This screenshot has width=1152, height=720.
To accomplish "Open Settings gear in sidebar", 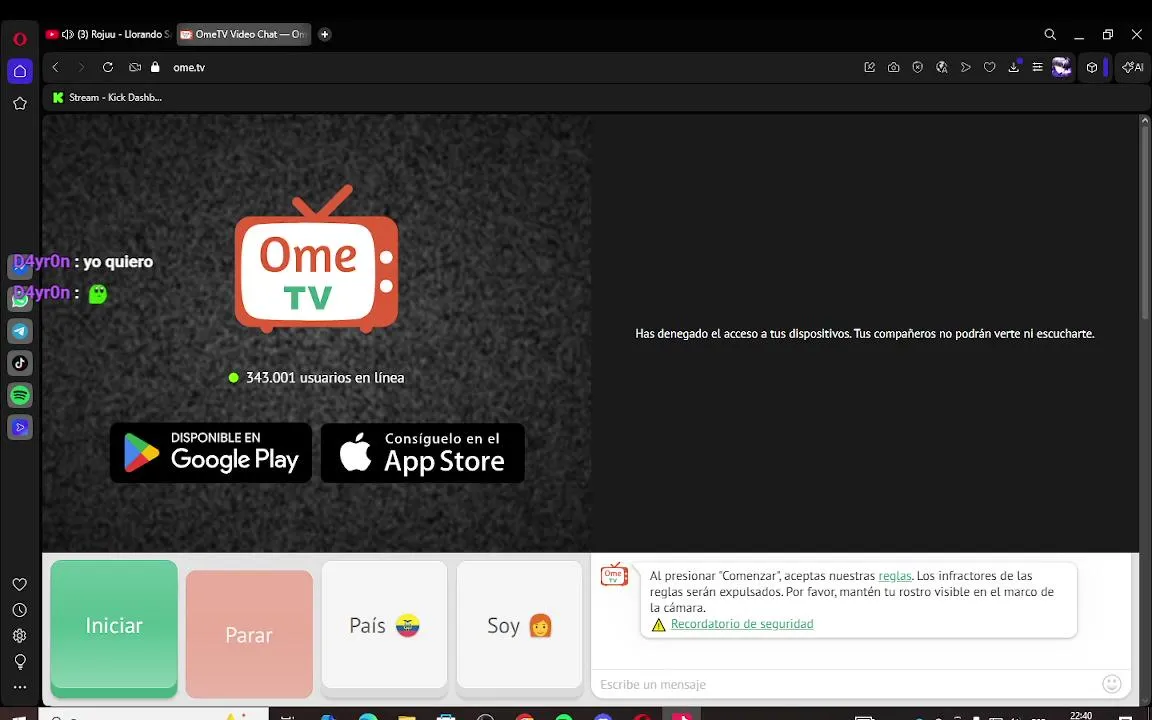I will [x=20, y=636].
